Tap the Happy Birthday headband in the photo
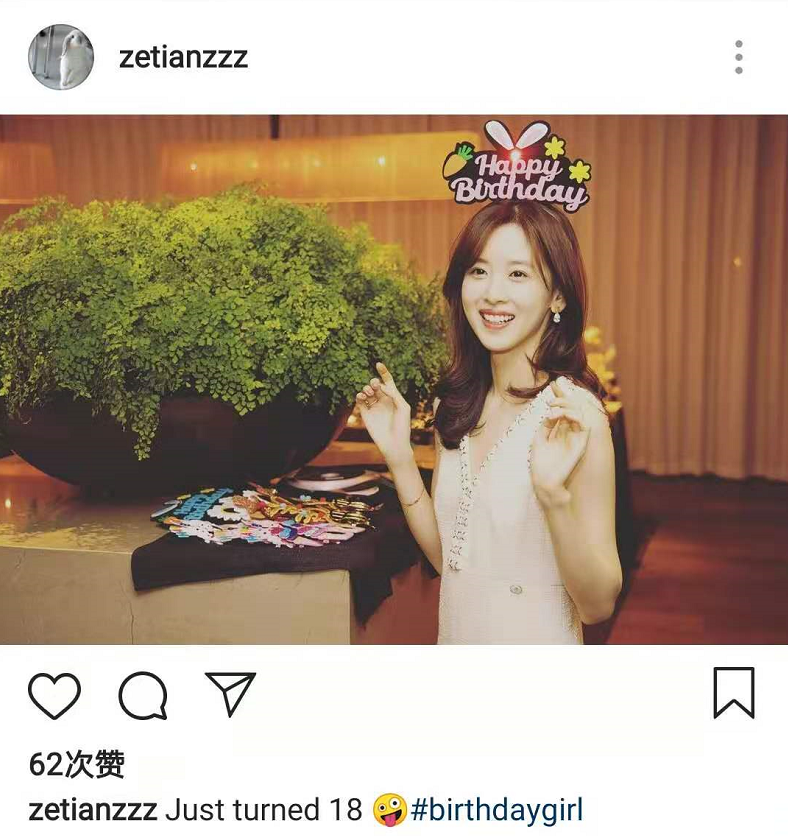 point(518,166)
